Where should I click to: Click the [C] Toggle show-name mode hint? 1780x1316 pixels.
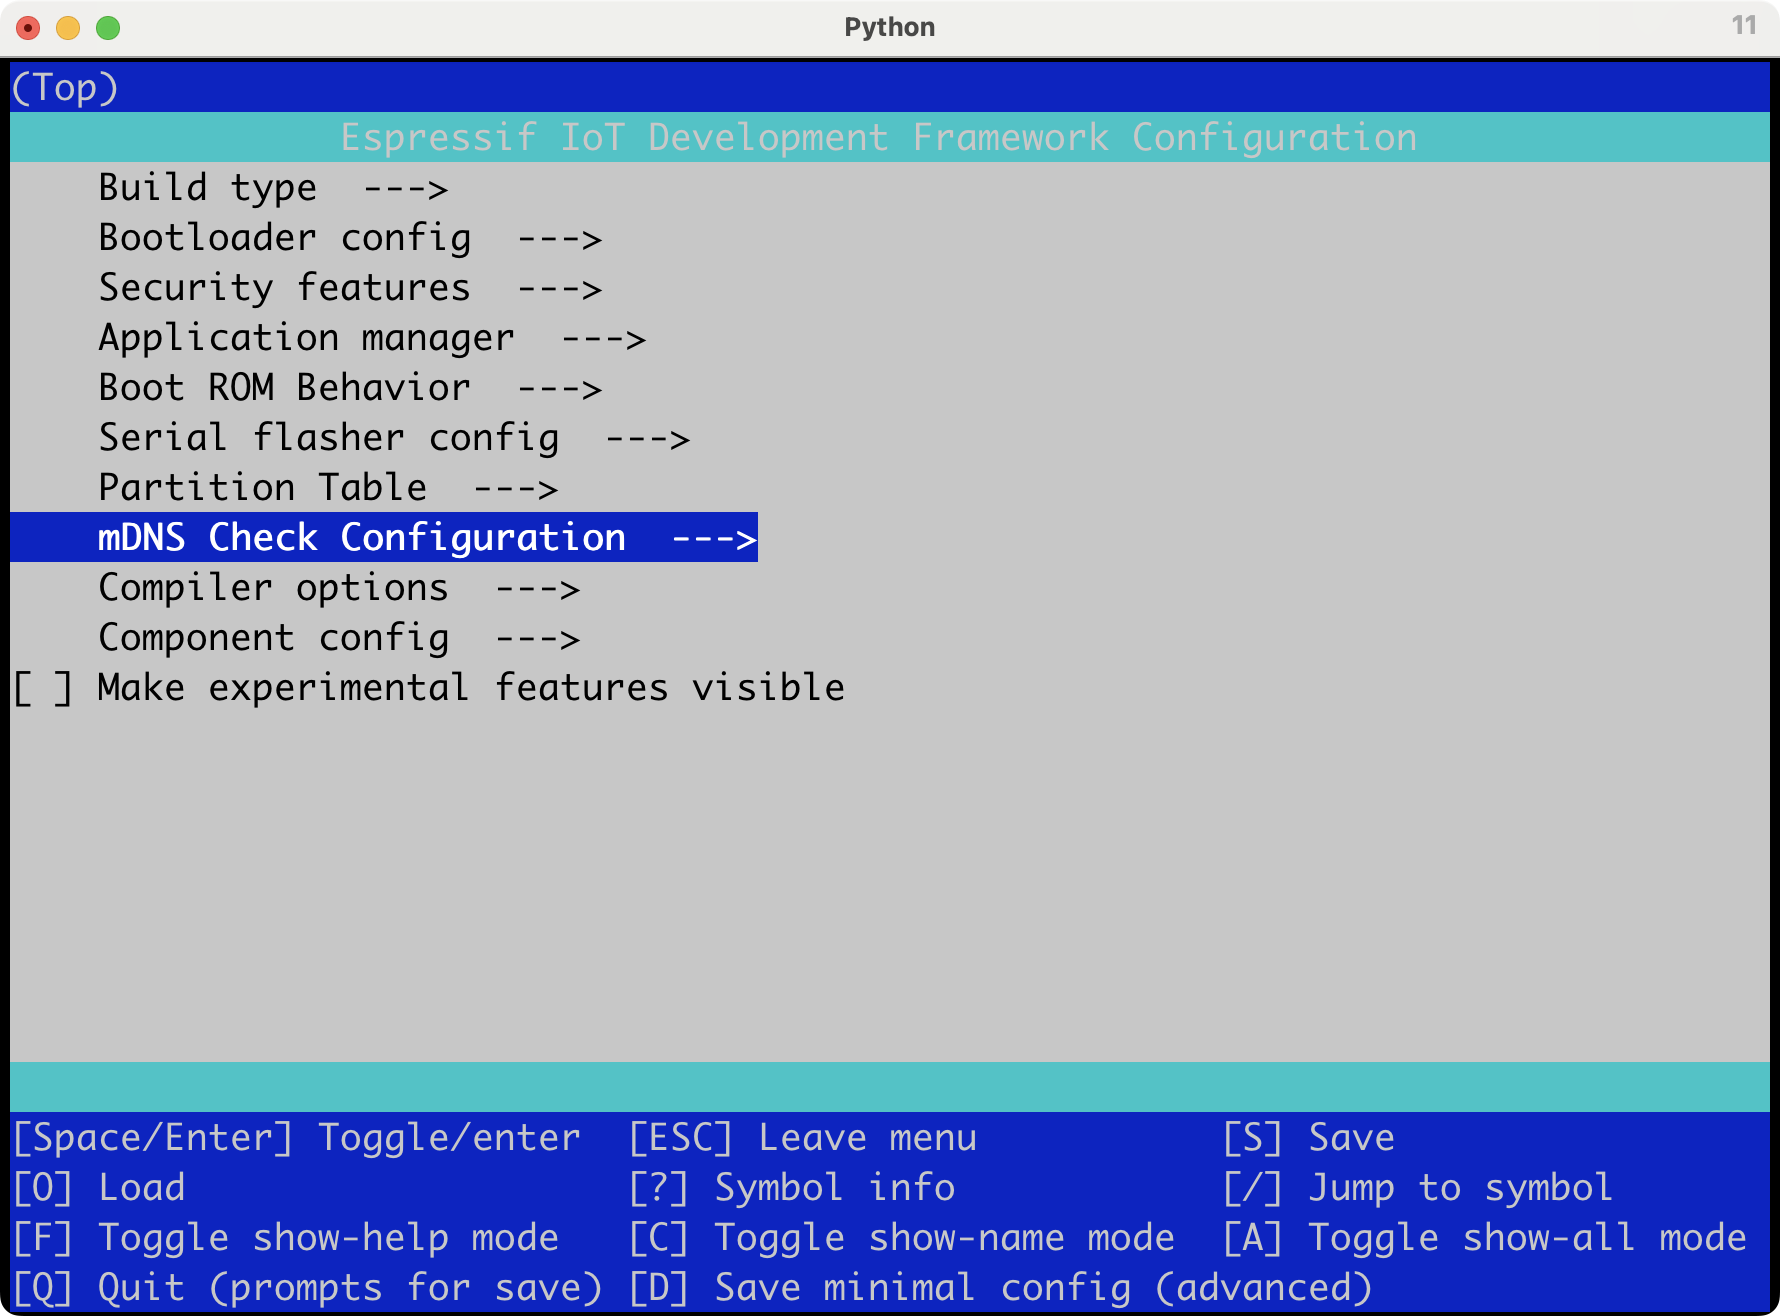click(x=902, y=1238)
